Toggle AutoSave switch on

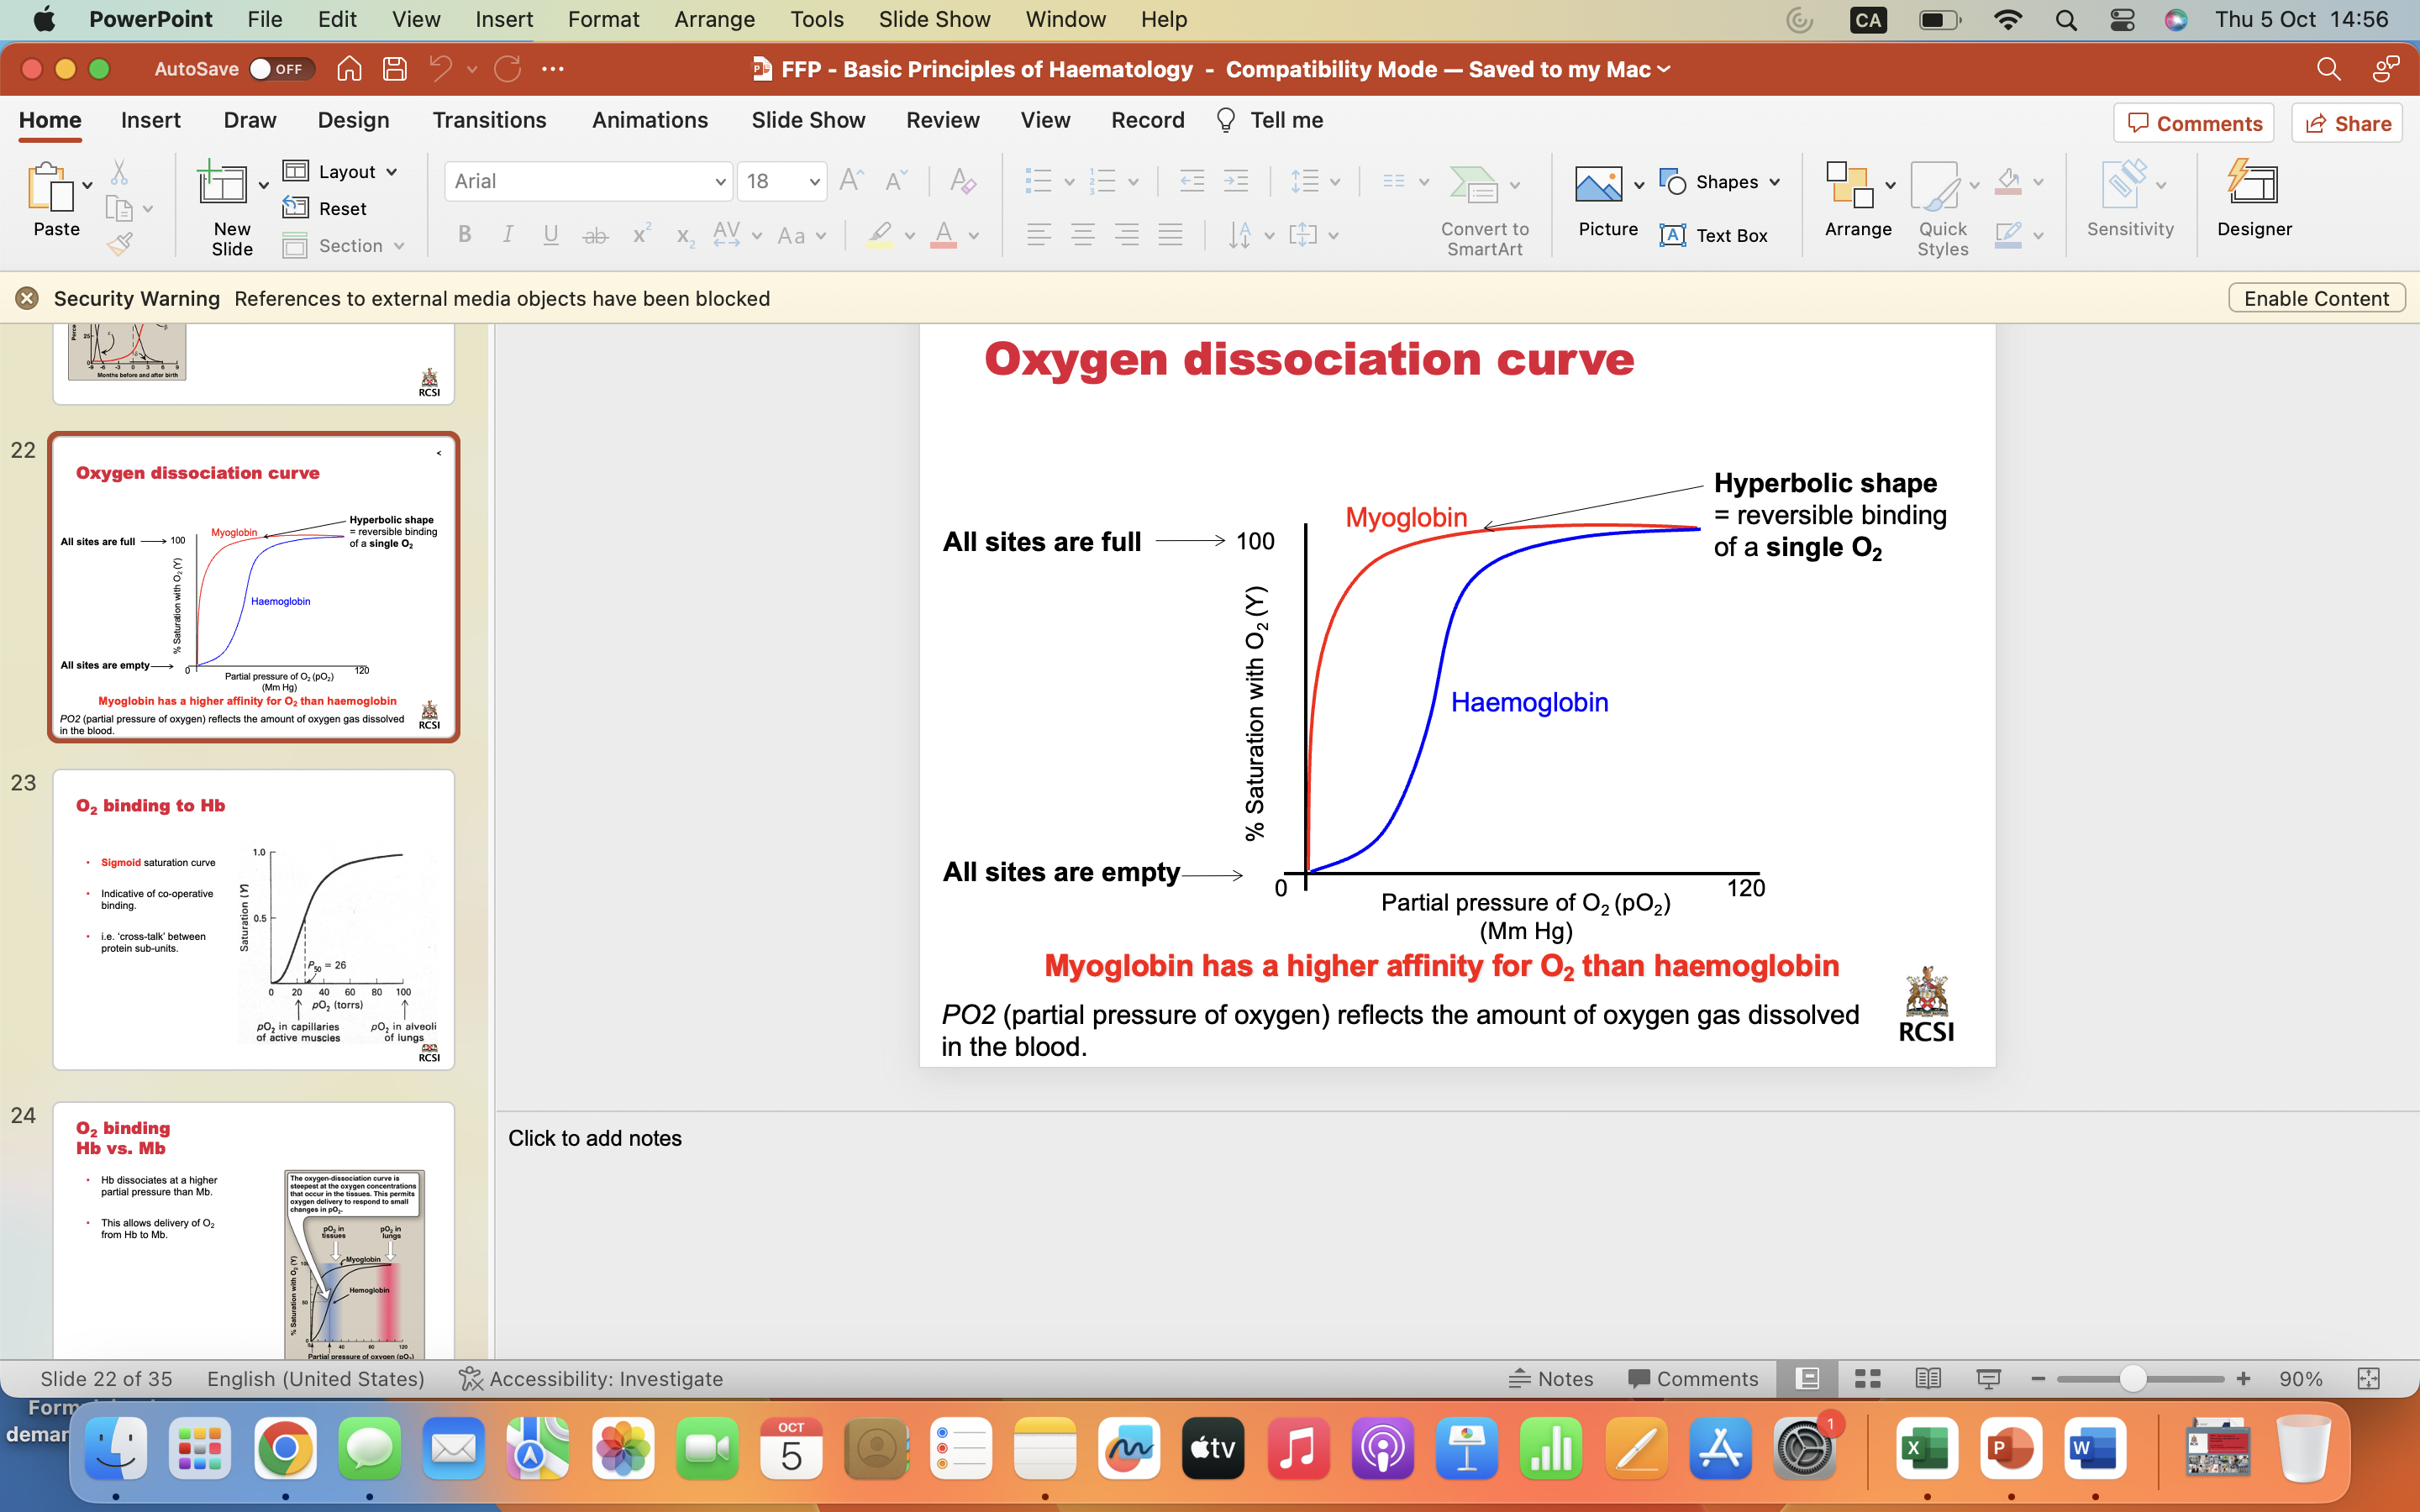(x=281, y=69)
